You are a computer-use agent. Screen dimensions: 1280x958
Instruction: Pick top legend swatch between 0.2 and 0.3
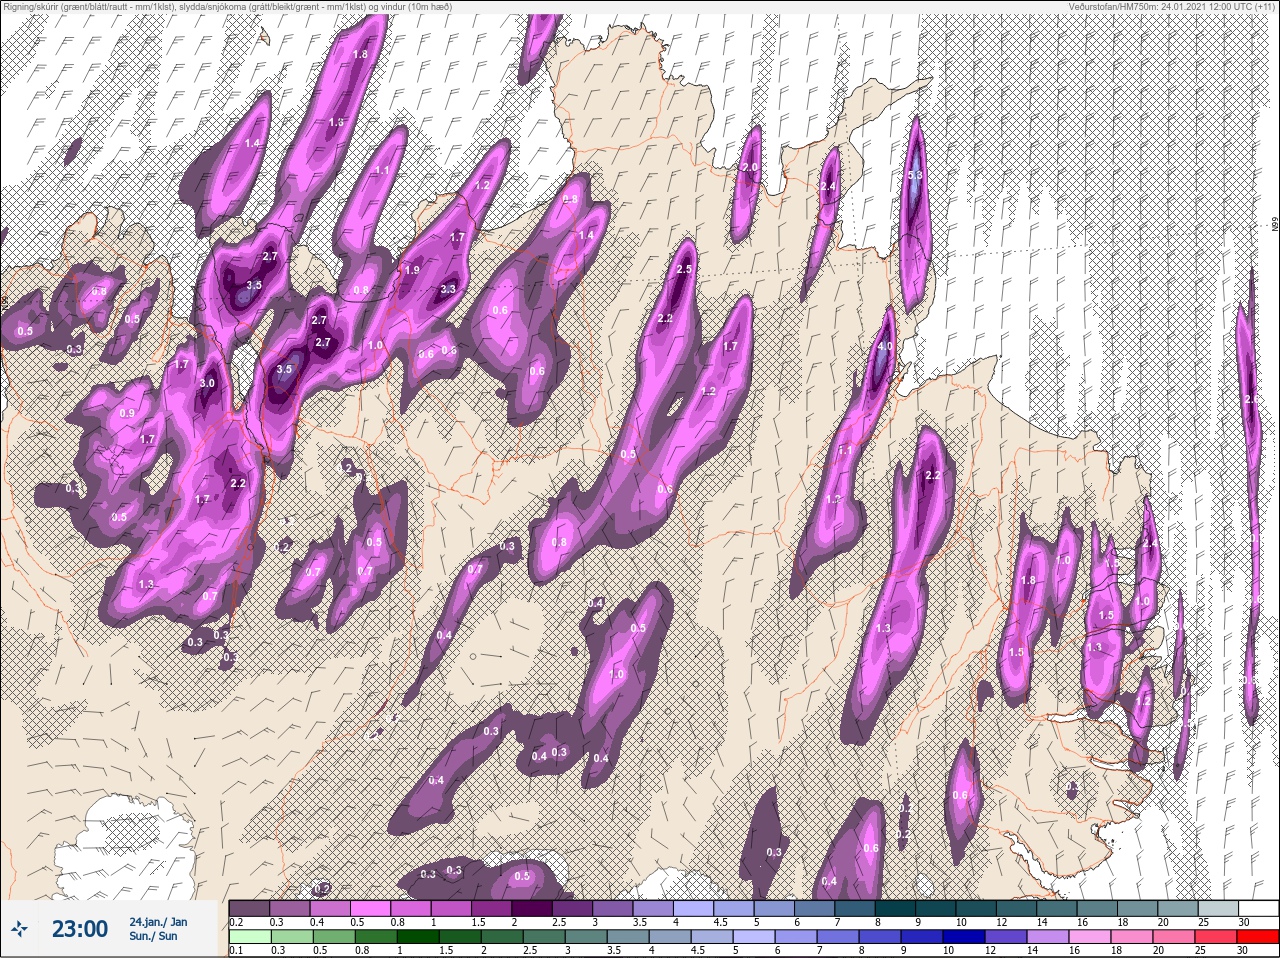tap(250, 909)
